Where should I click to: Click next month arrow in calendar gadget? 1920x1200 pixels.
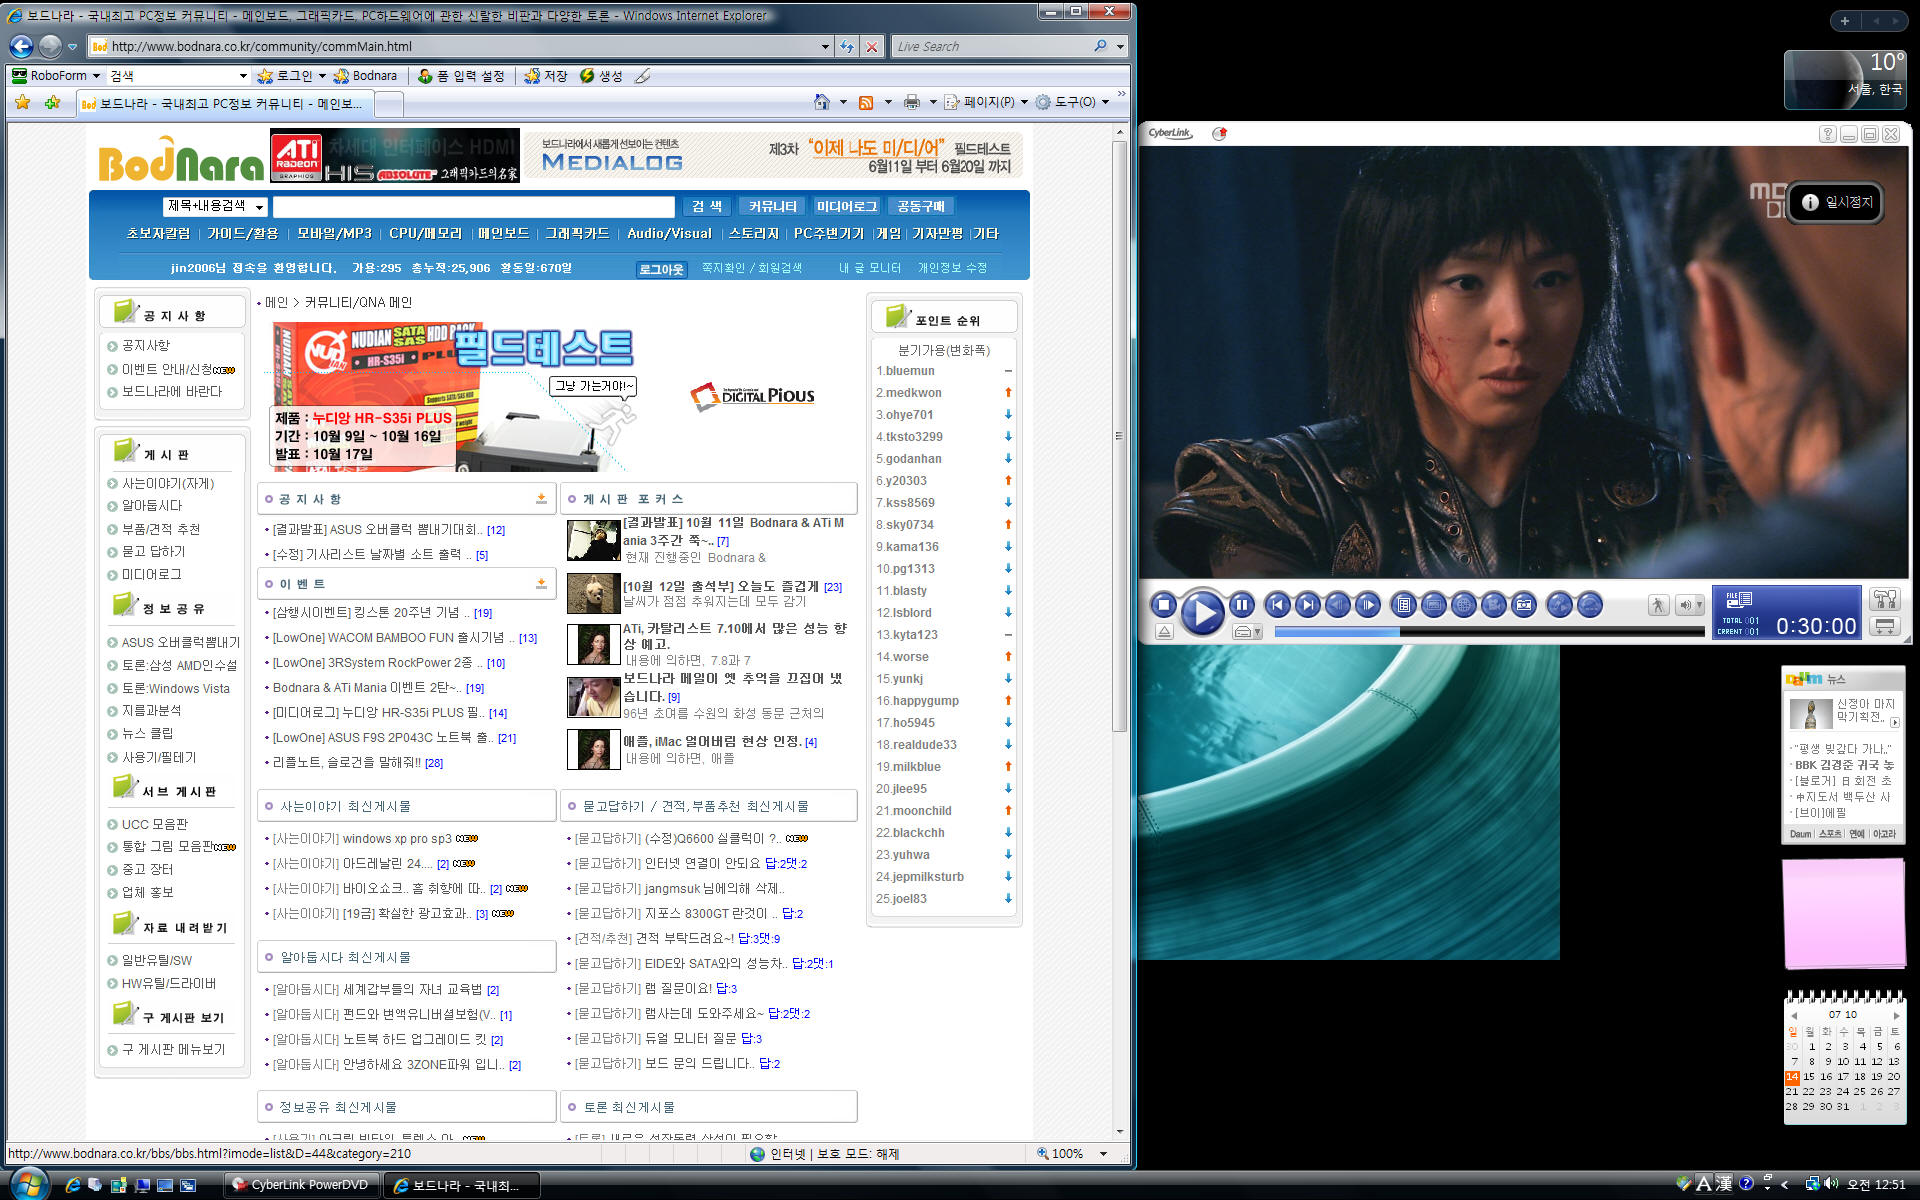pyautogui.click(x=1896, y=1015)
